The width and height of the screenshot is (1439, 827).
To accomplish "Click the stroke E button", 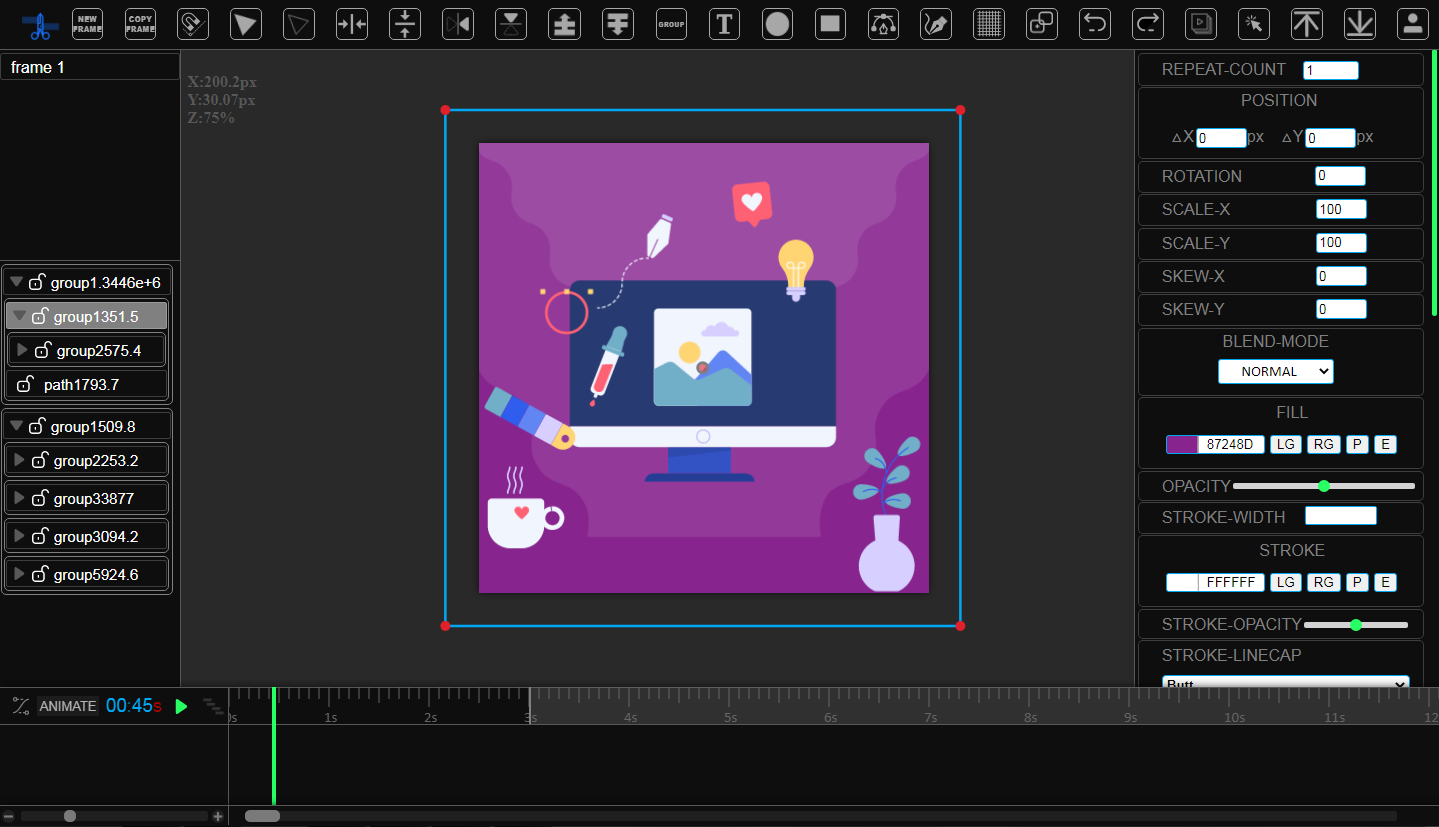I will (x=1385, y=582).
